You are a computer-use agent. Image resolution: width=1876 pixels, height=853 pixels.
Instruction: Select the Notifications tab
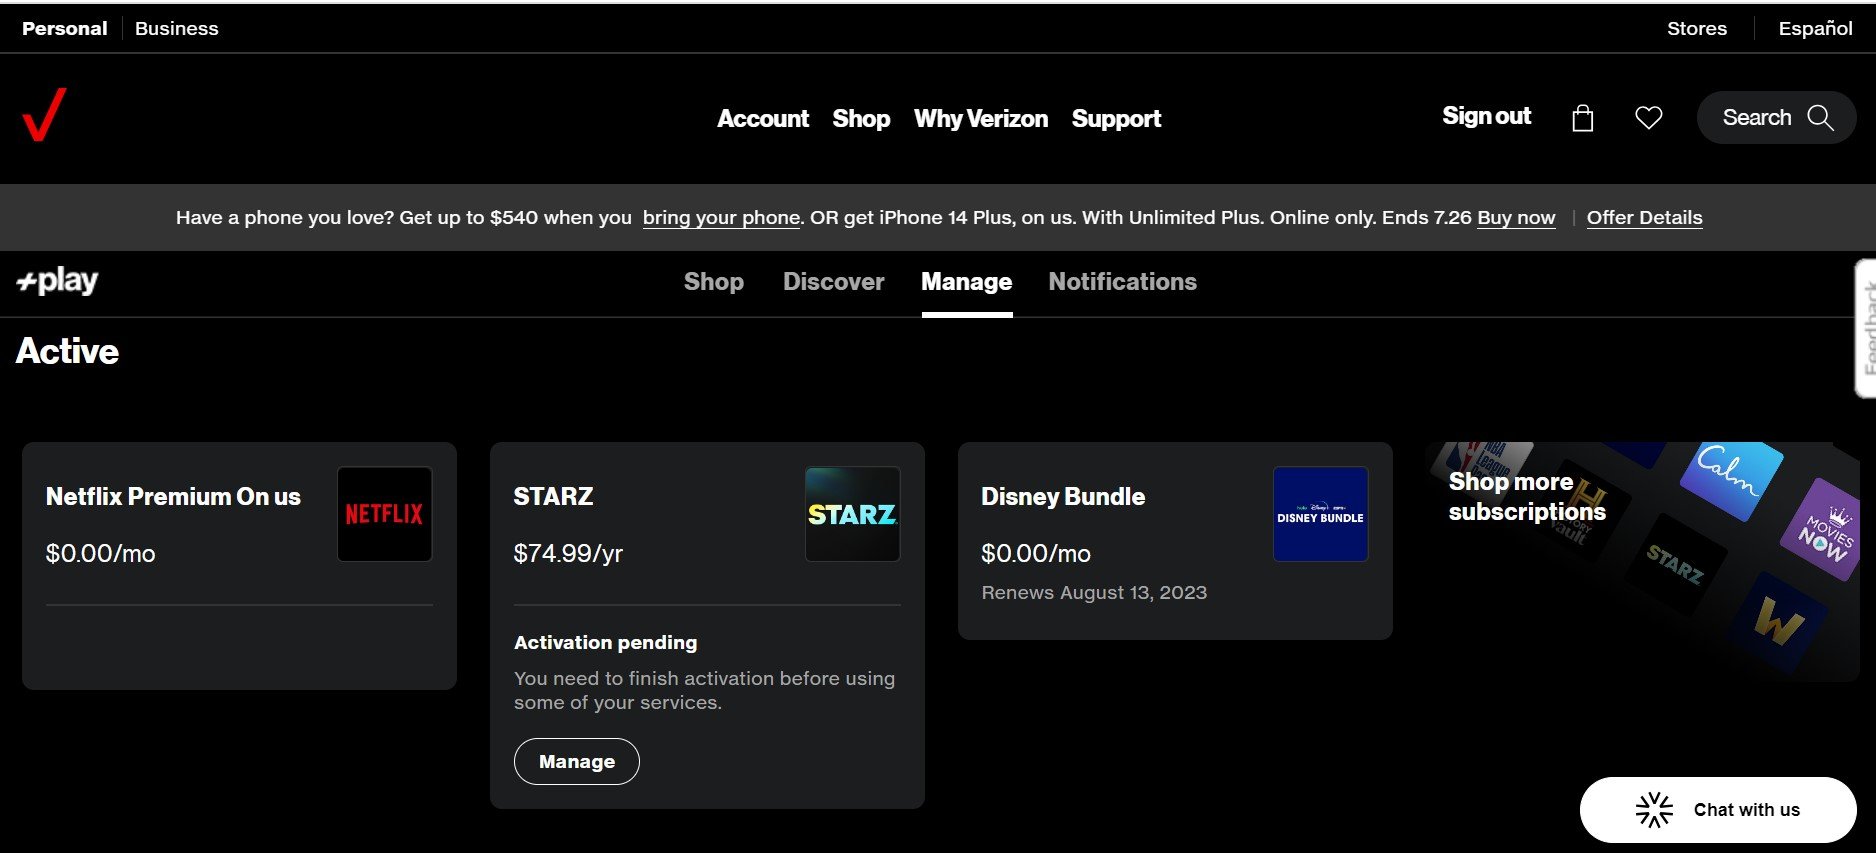[x=1122, y=282]
